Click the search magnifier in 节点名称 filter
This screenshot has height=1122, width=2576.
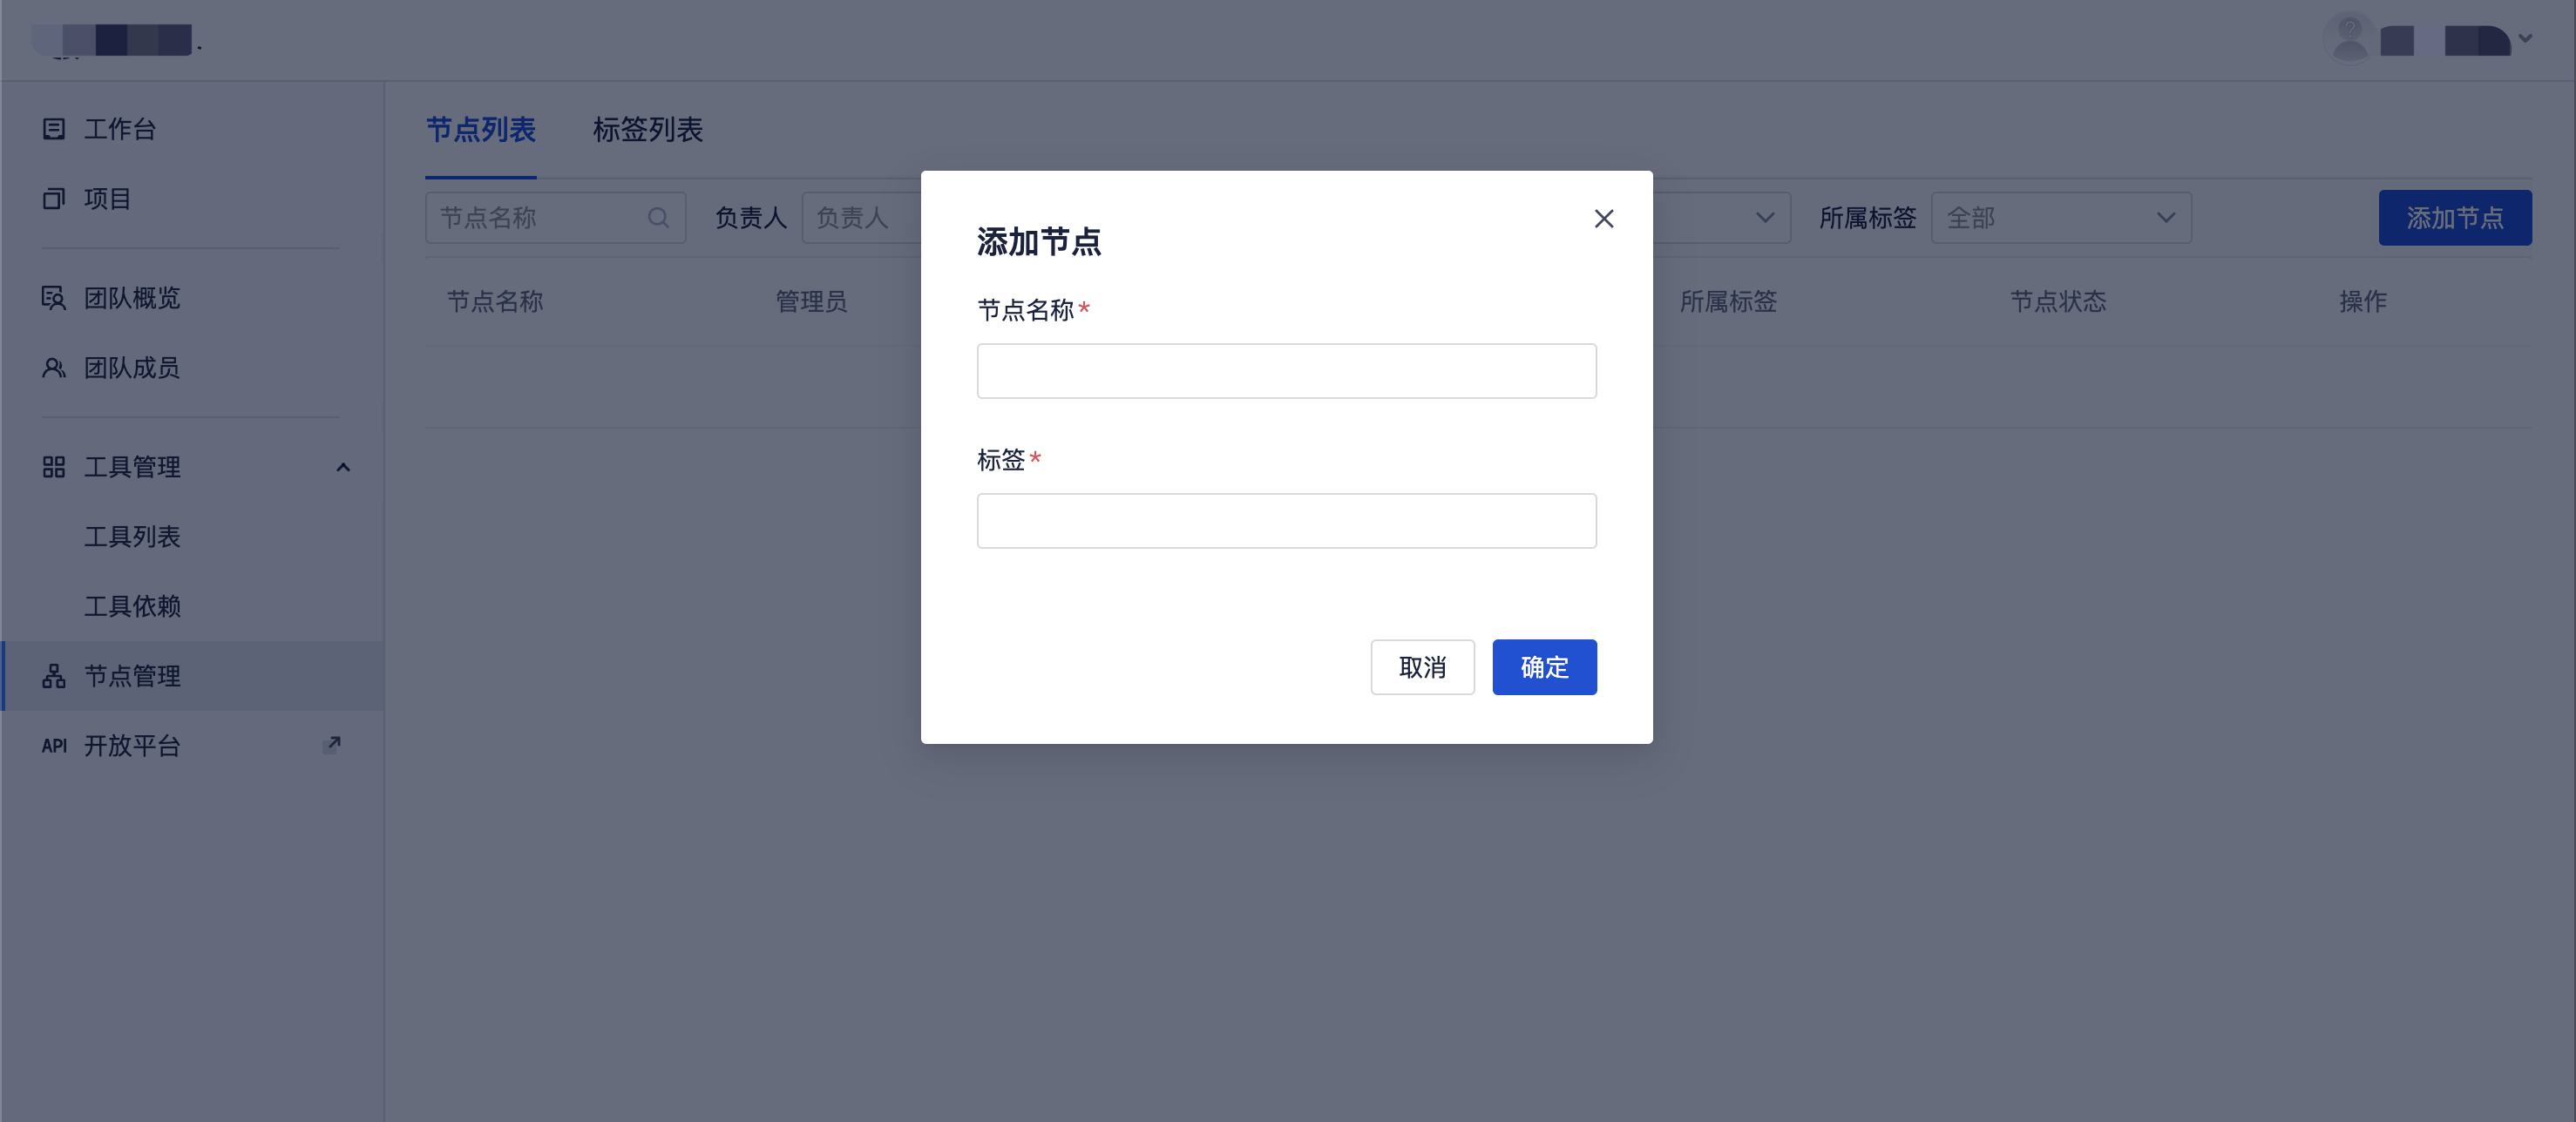pyautogui.click(x=658, y=218)
